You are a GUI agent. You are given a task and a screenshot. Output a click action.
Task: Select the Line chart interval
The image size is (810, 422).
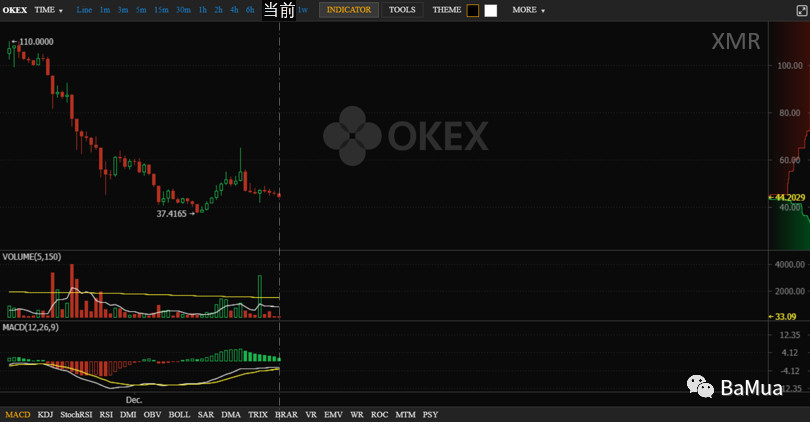pos(84,10)
